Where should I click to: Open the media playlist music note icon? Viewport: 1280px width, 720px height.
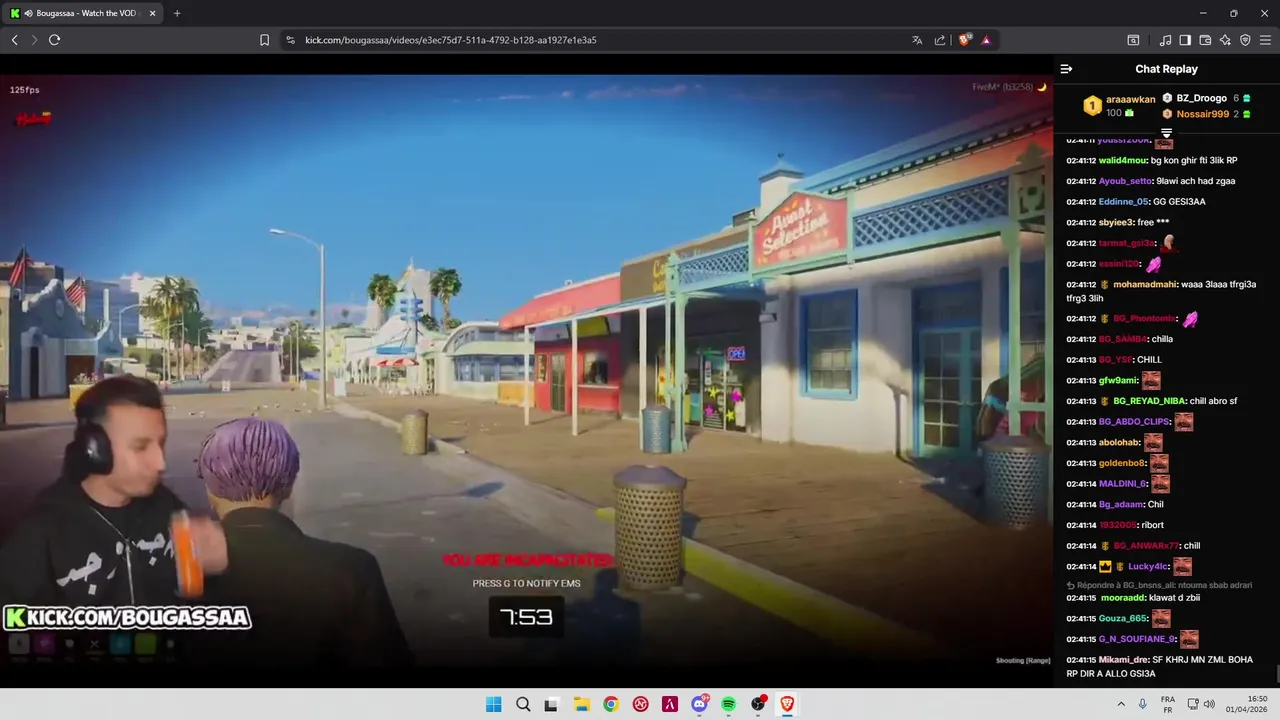click(x=1165, y=40)
